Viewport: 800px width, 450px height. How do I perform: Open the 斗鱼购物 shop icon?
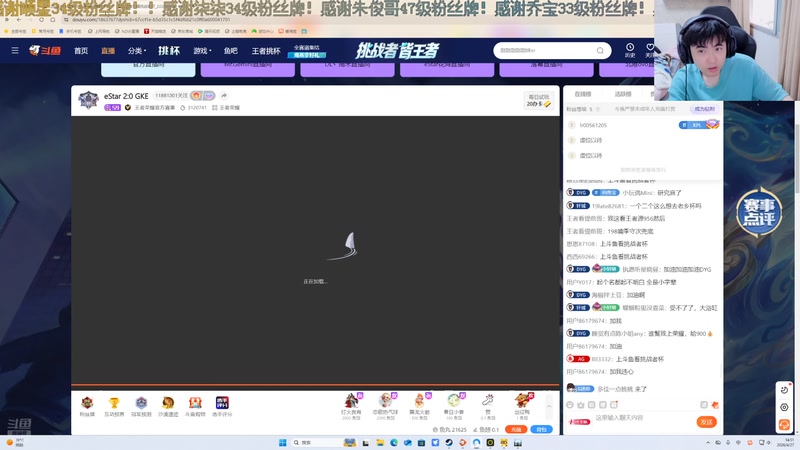pos(195,407)
